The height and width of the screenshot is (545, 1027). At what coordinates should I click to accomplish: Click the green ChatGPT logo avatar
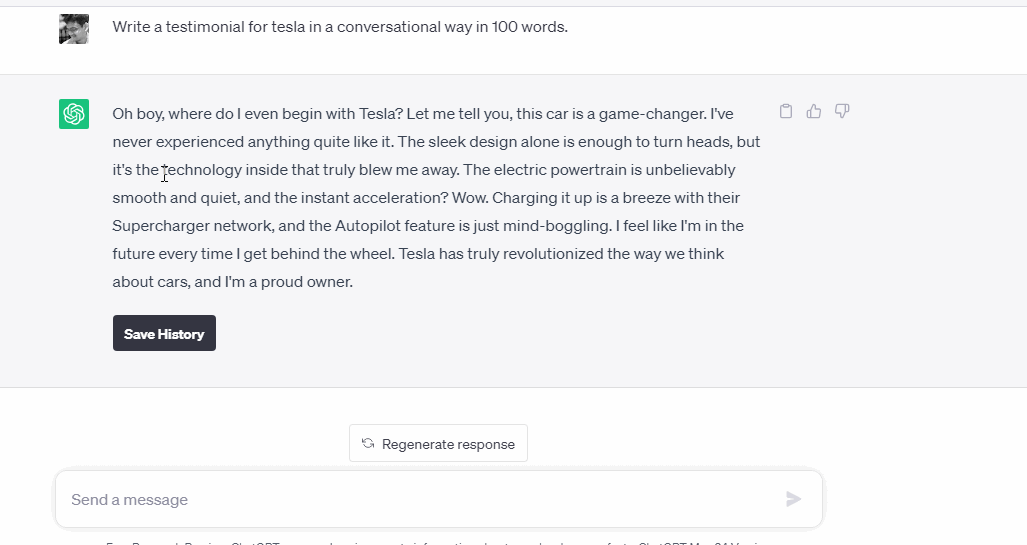point(74,114)
